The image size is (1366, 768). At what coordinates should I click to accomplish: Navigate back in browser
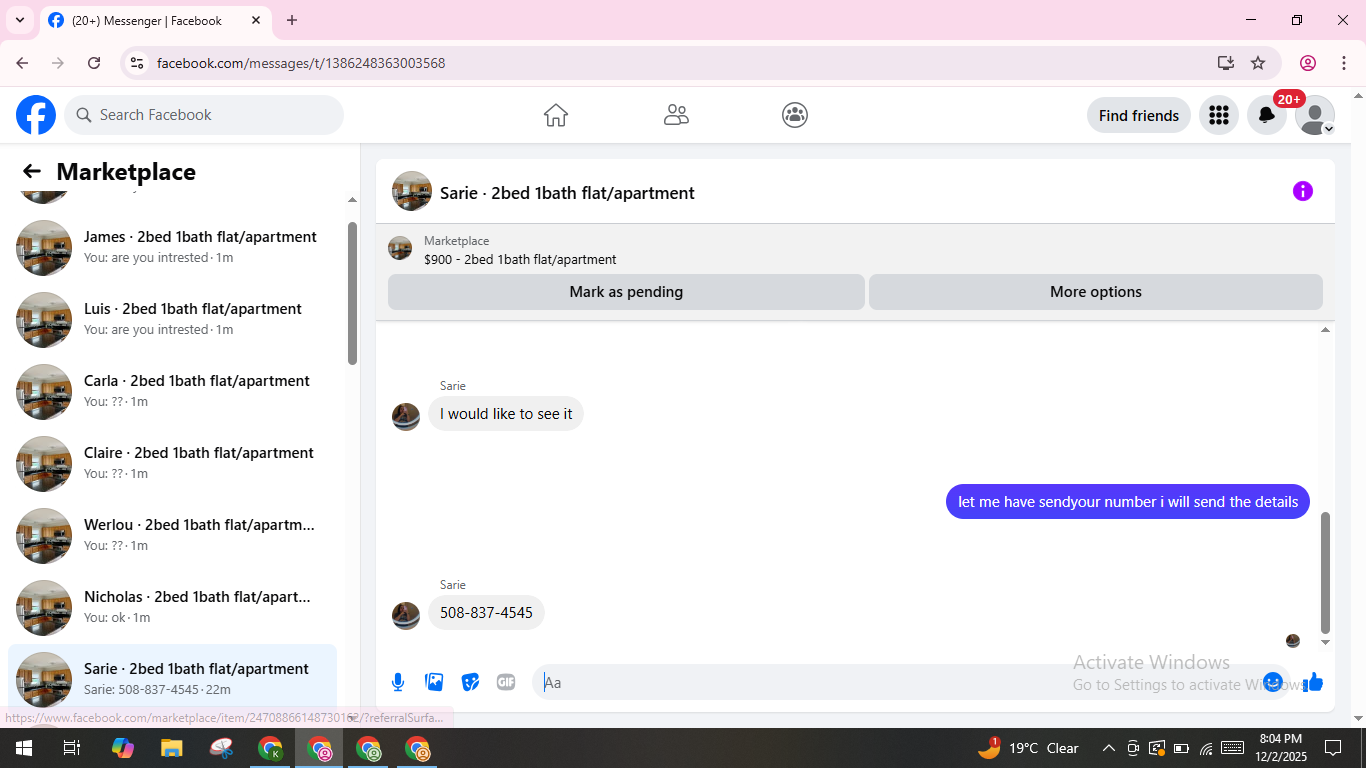22,63
